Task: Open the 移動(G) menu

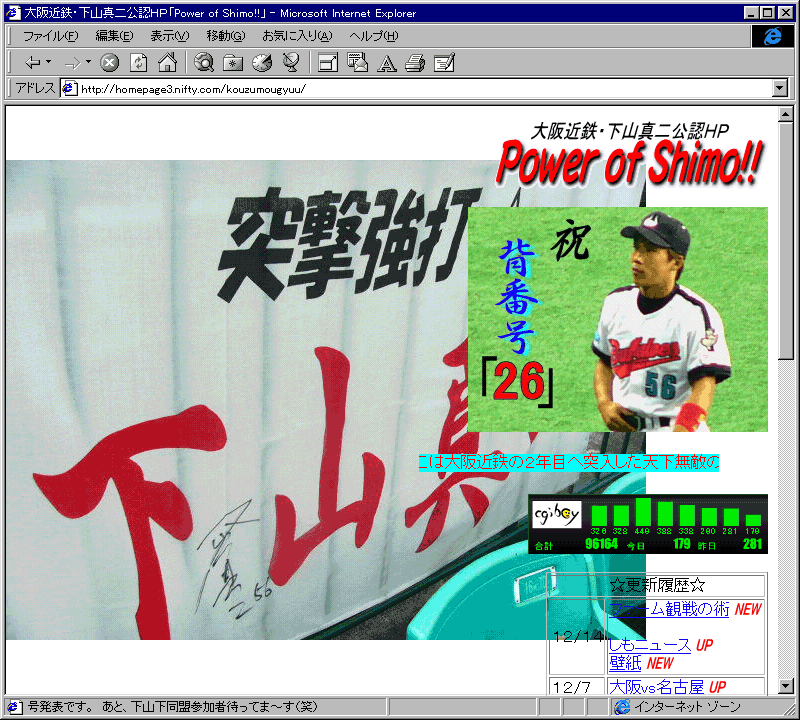Action: tap(226, 36)
